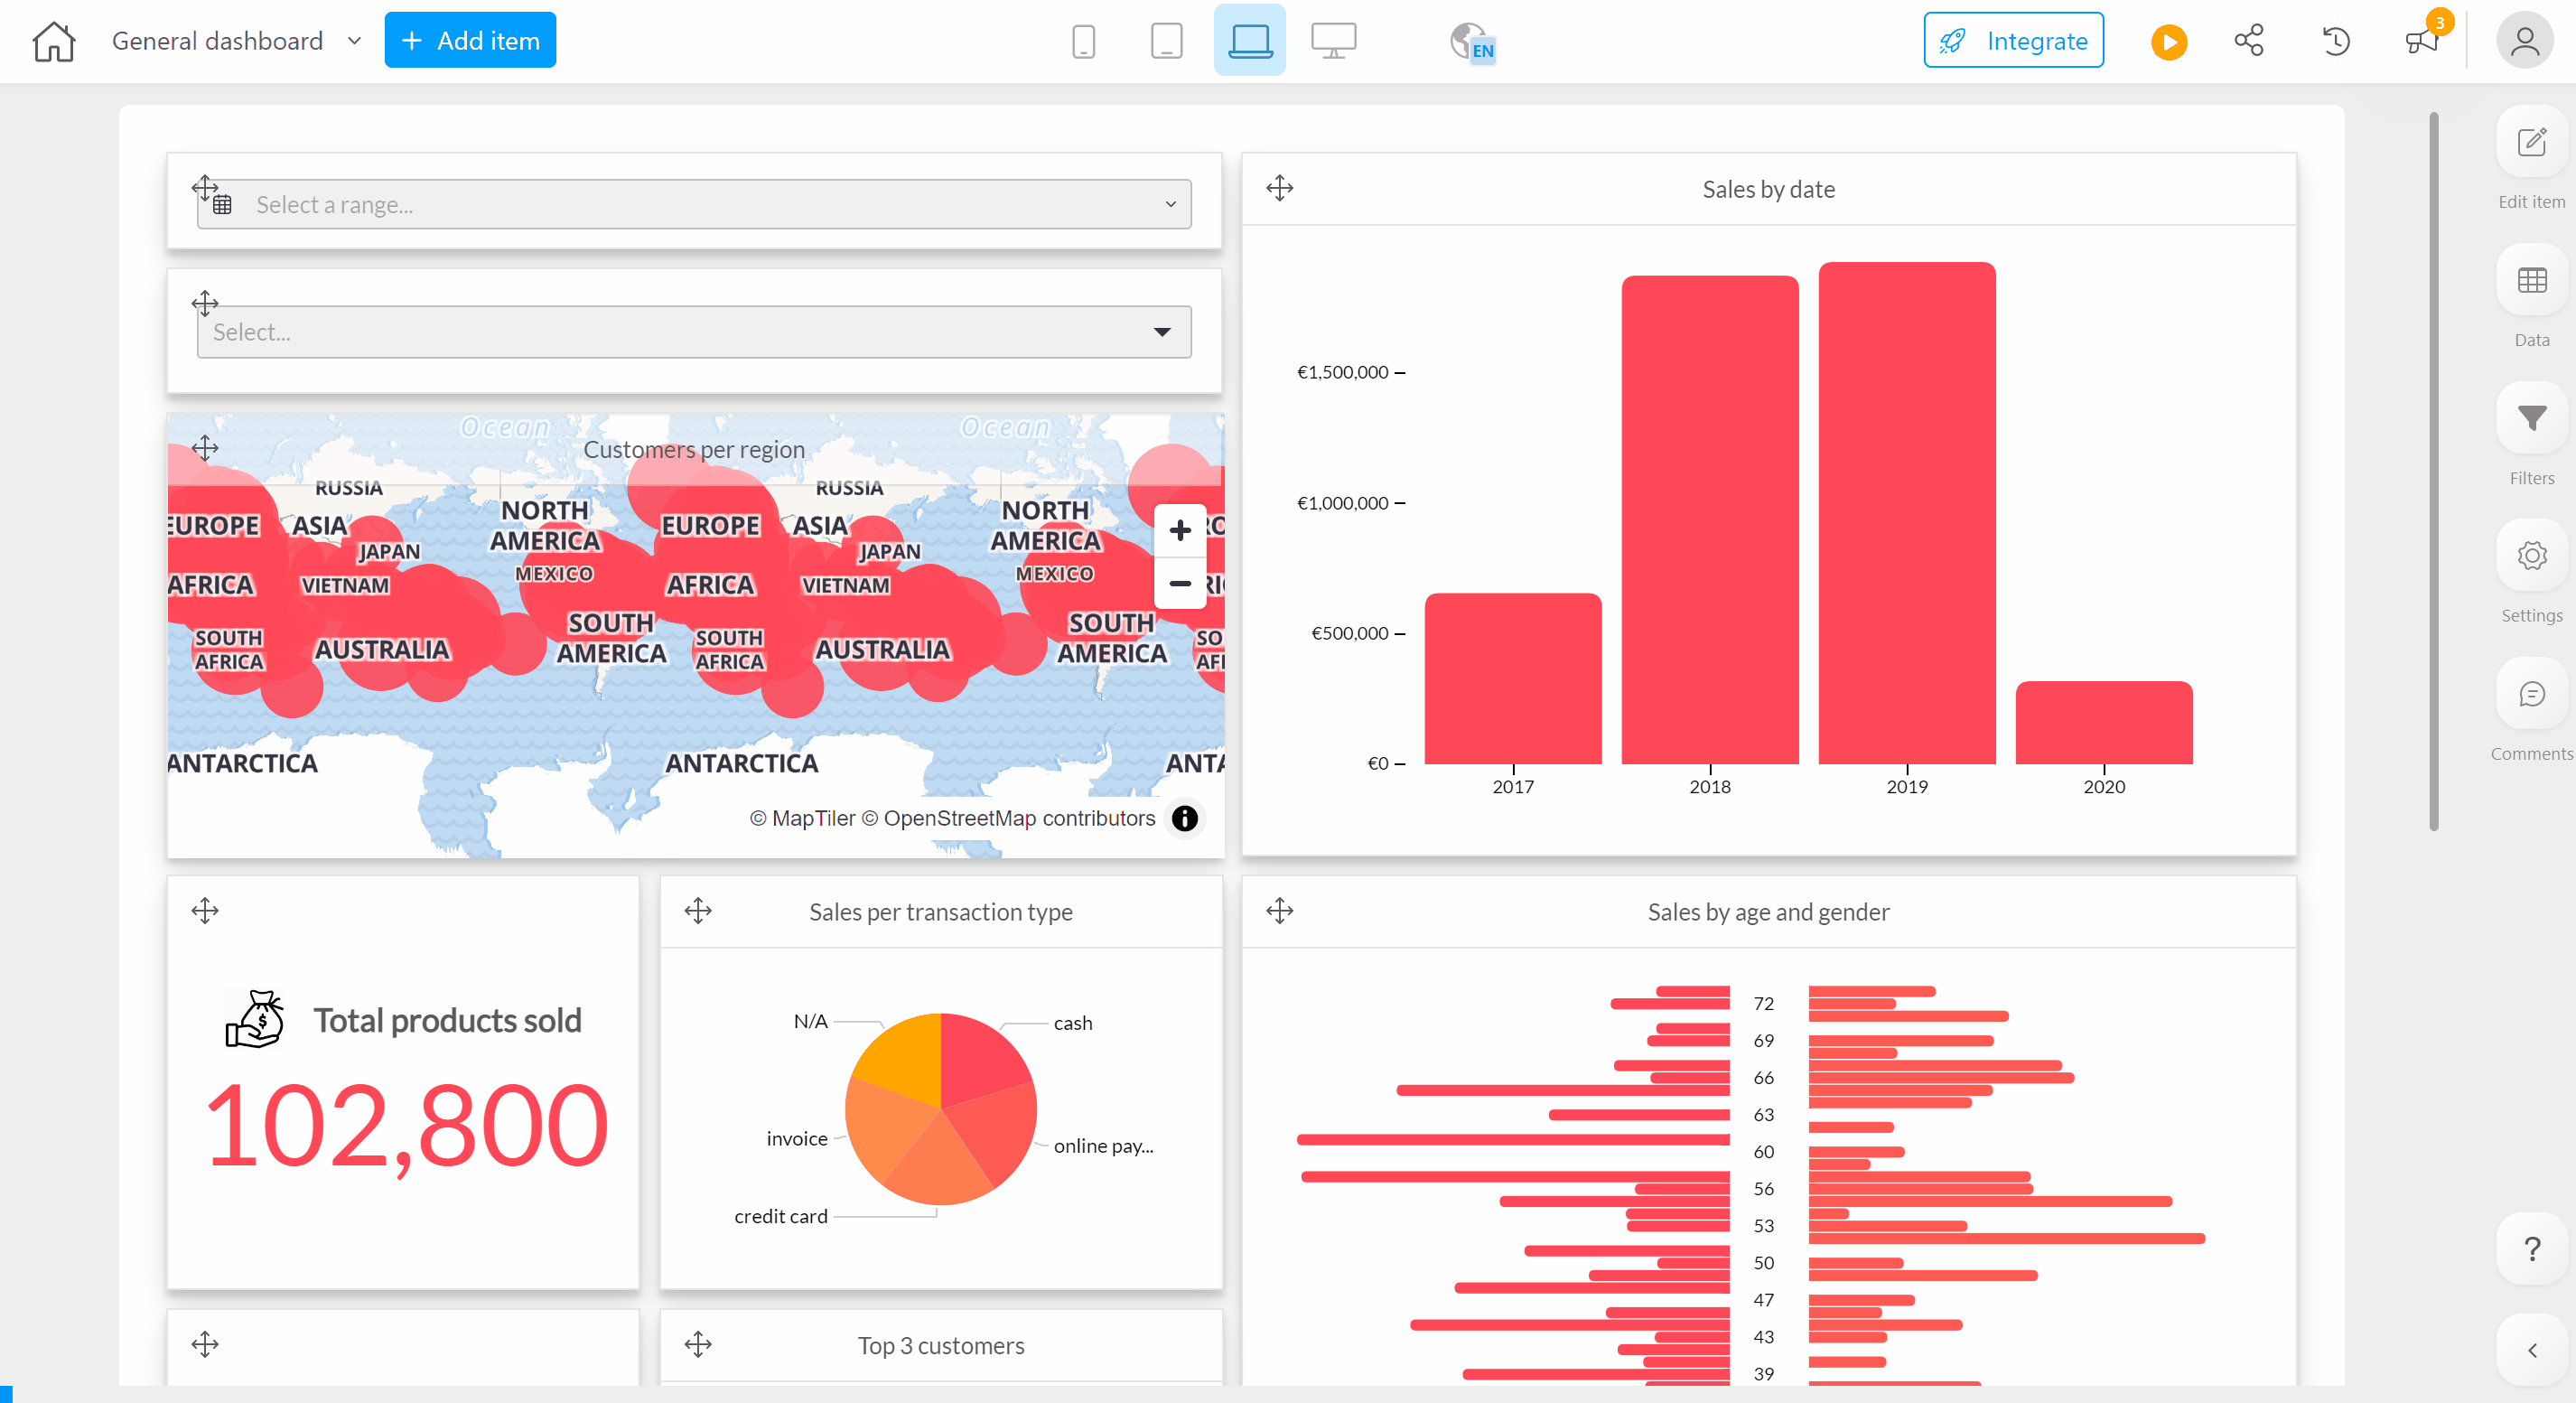
Task: Click the home icon
Action: [x=53, y=41]
